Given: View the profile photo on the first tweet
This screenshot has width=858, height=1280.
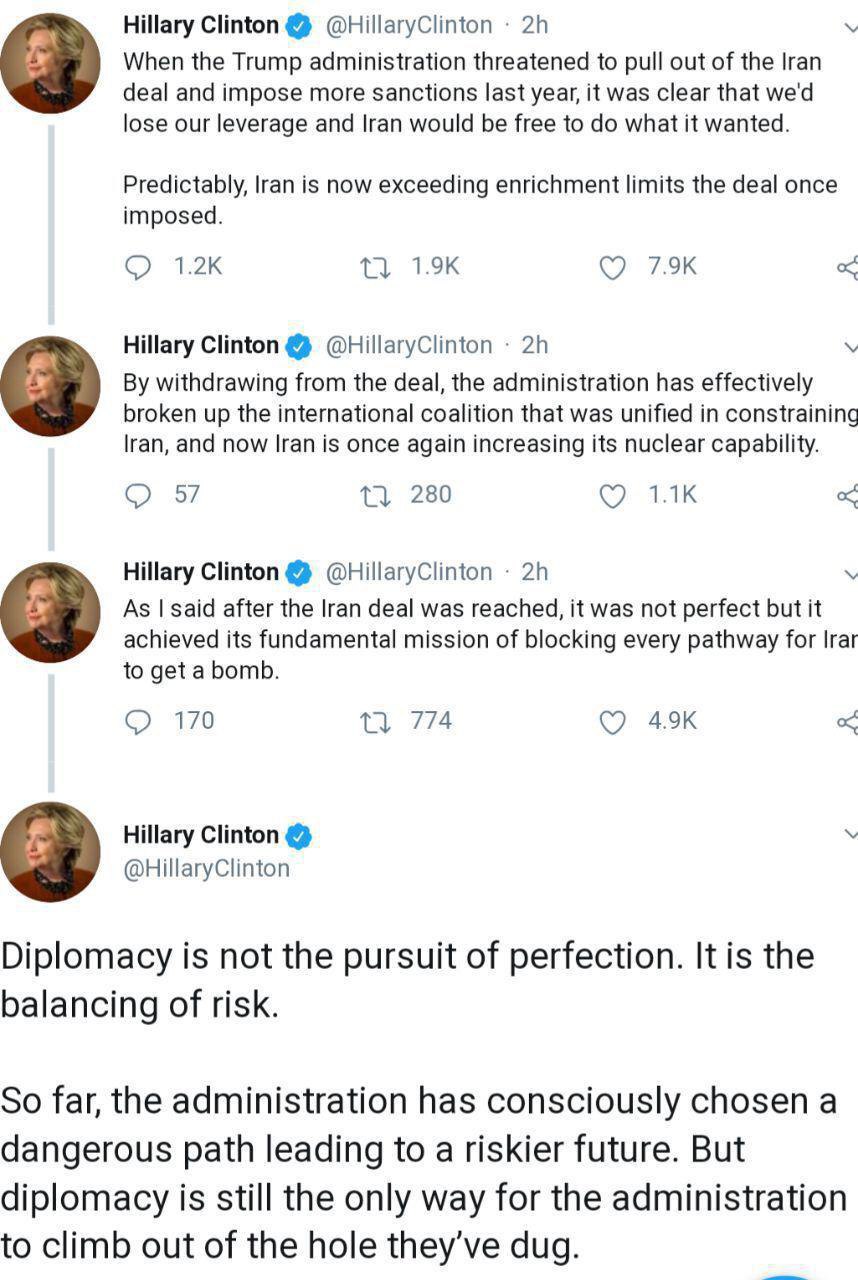Looking at the screenshot, I should 50,63.
